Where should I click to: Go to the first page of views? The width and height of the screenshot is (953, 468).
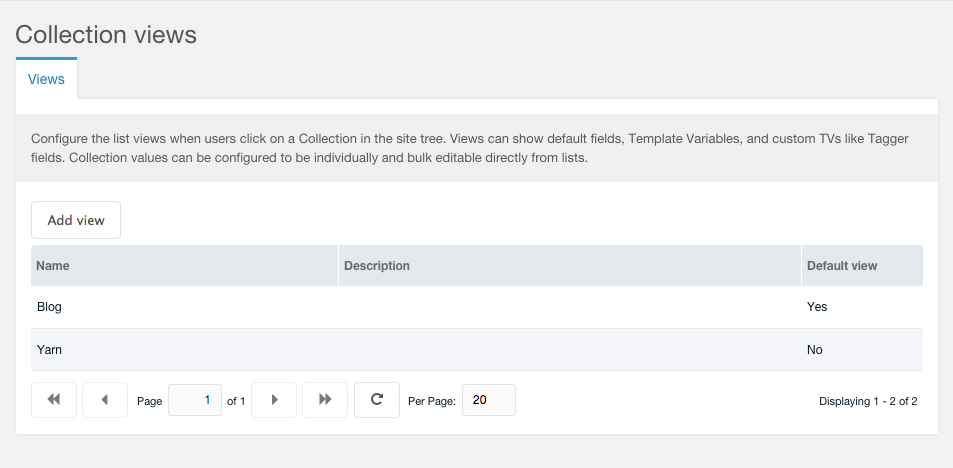(x=54, y=400)
